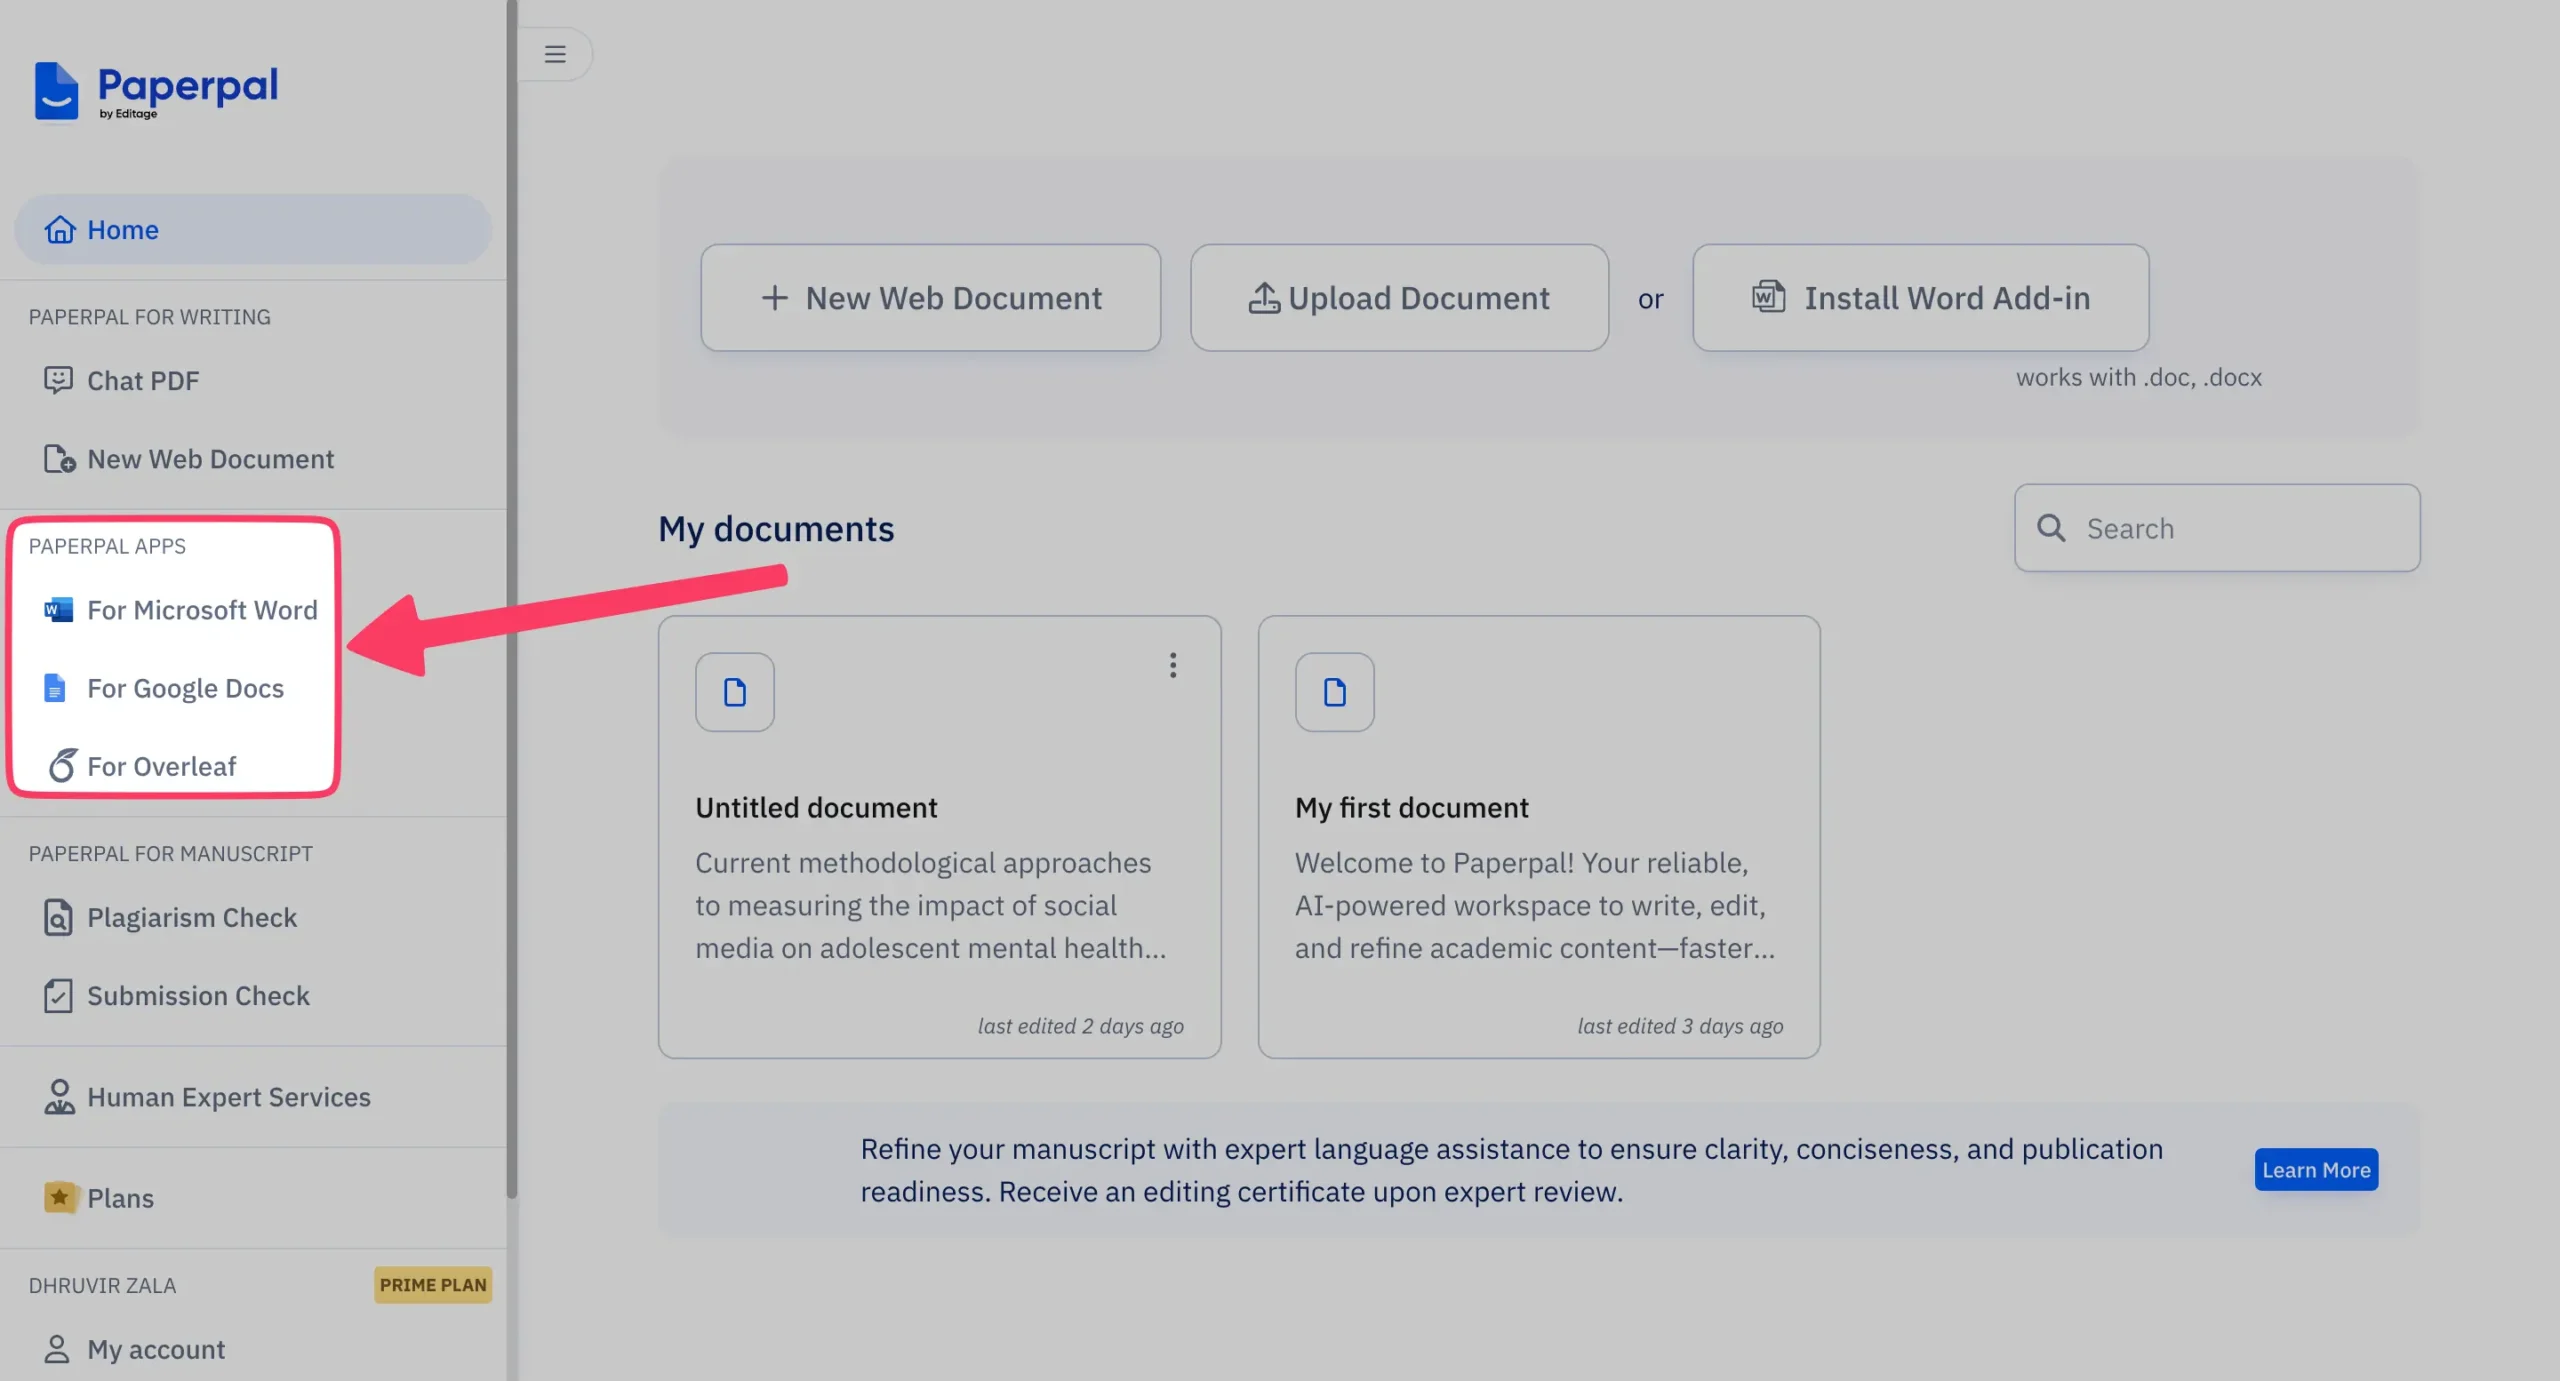Click the Plans star icon
Screen dimensions: 2560x1381
point(60,1197)
